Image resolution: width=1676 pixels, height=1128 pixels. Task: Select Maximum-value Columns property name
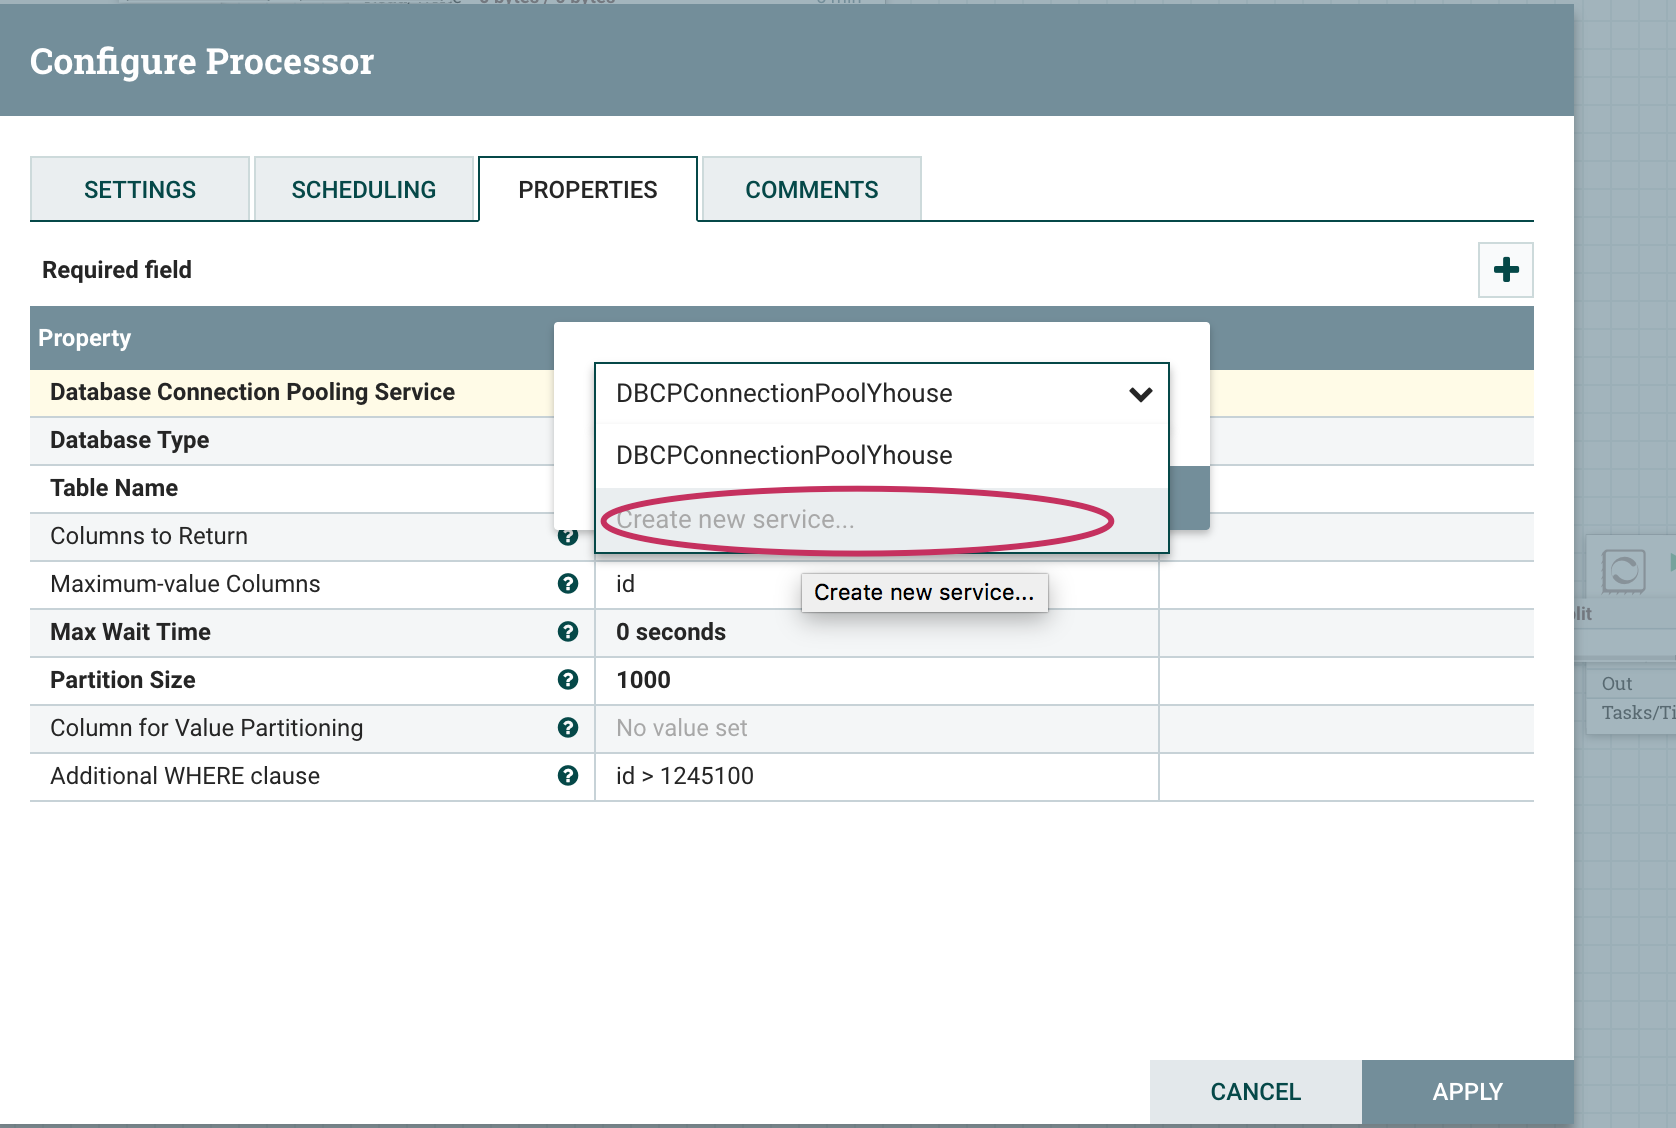click(x=185, y=584)
